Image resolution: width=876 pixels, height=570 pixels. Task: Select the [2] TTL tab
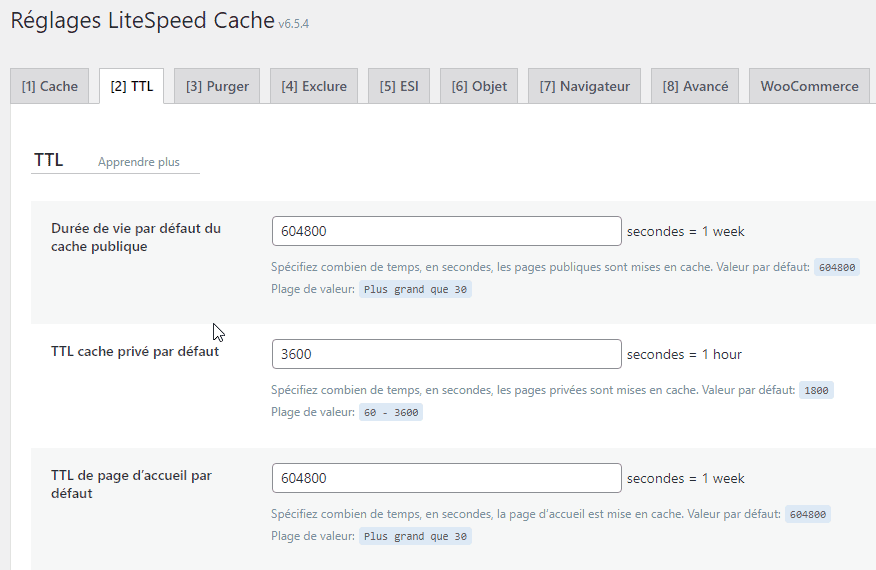coord(131,86)
